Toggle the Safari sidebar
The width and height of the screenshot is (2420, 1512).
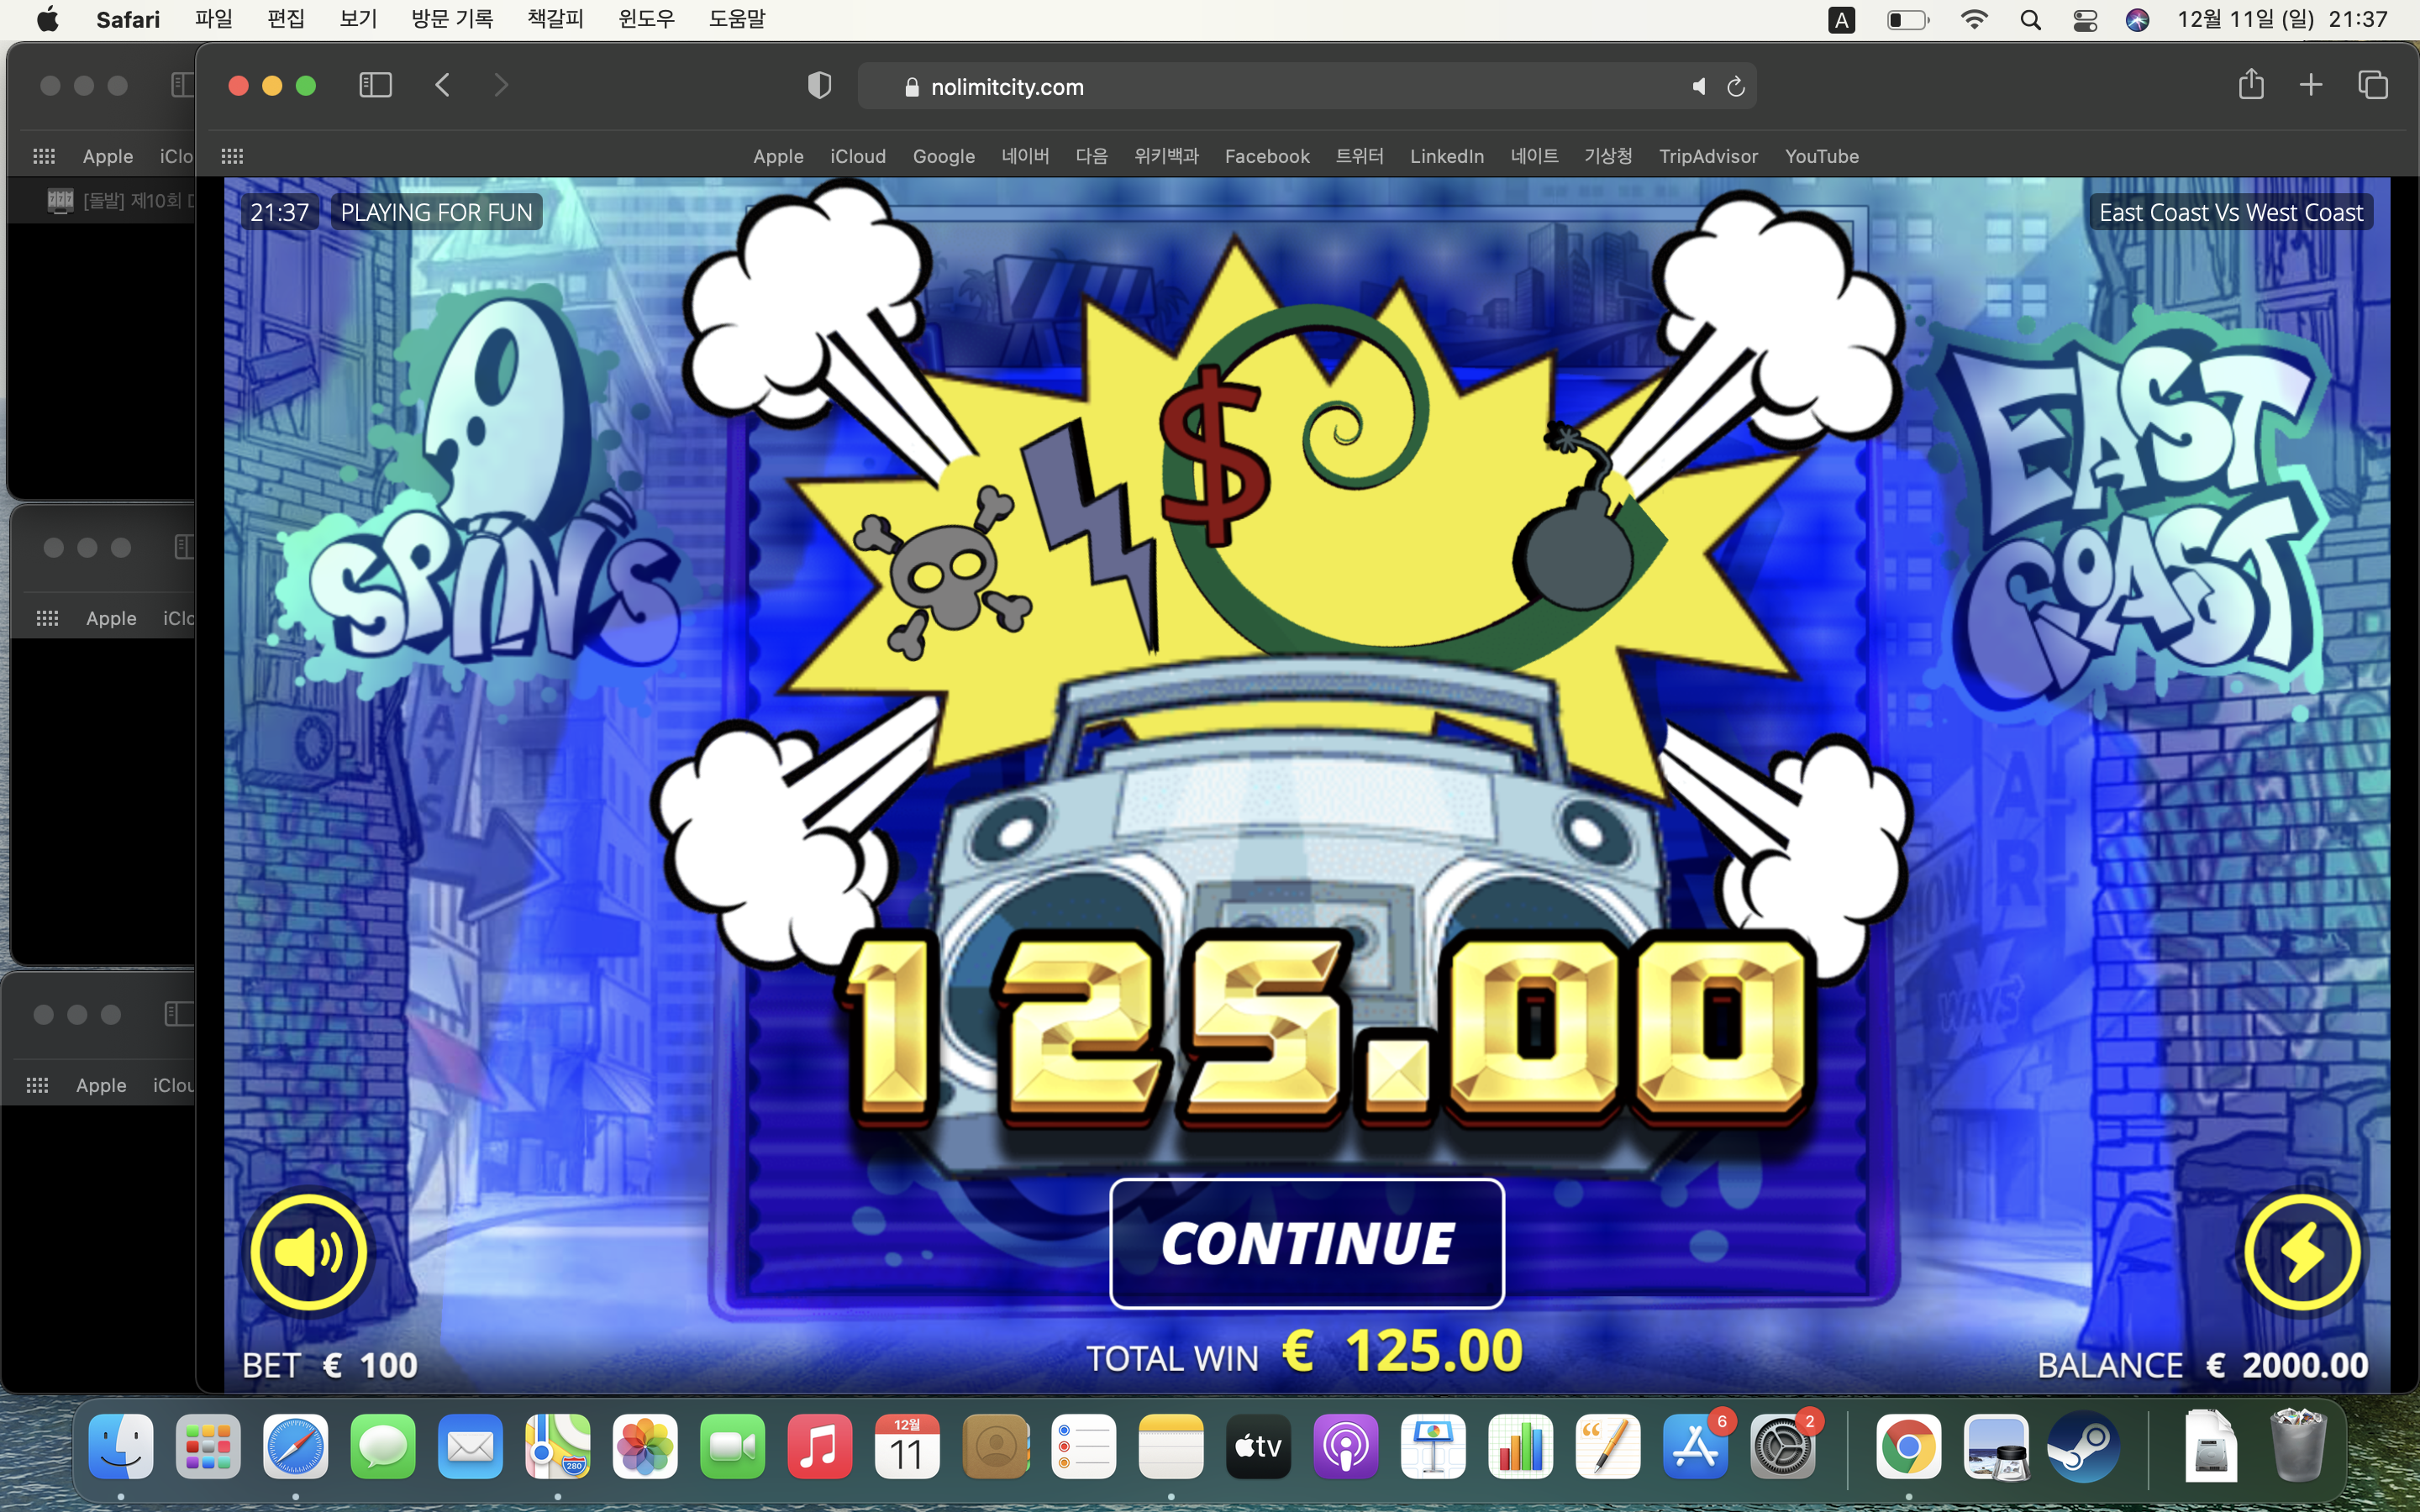click(x=375, y=86)
